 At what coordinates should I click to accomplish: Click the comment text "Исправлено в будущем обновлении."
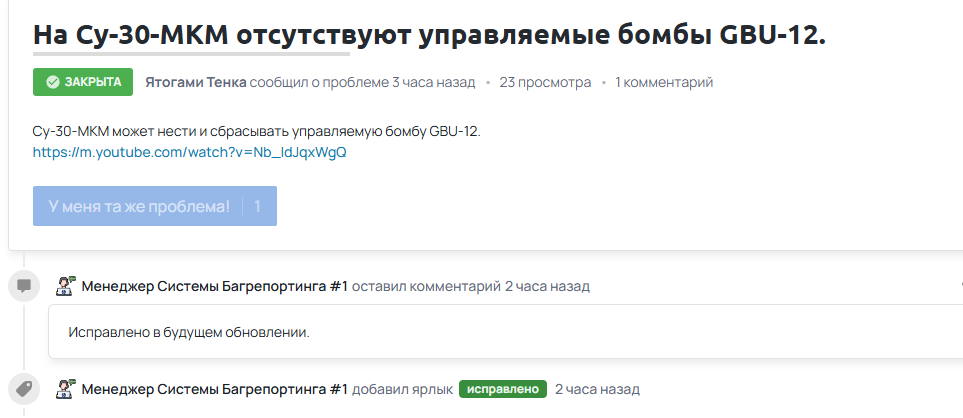[189, 332]
